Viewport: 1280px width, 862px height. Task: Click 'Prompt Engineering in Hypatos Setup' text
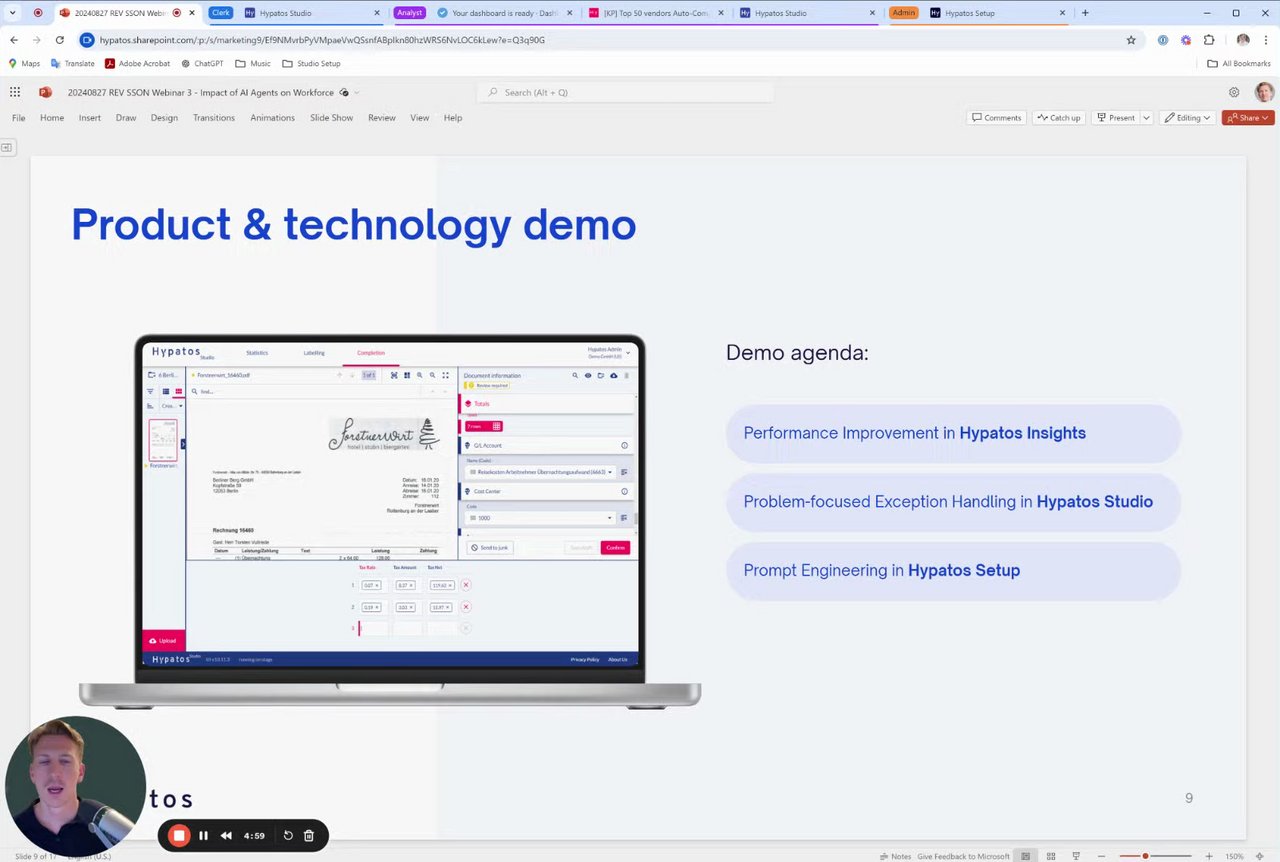tap(881, 570)
